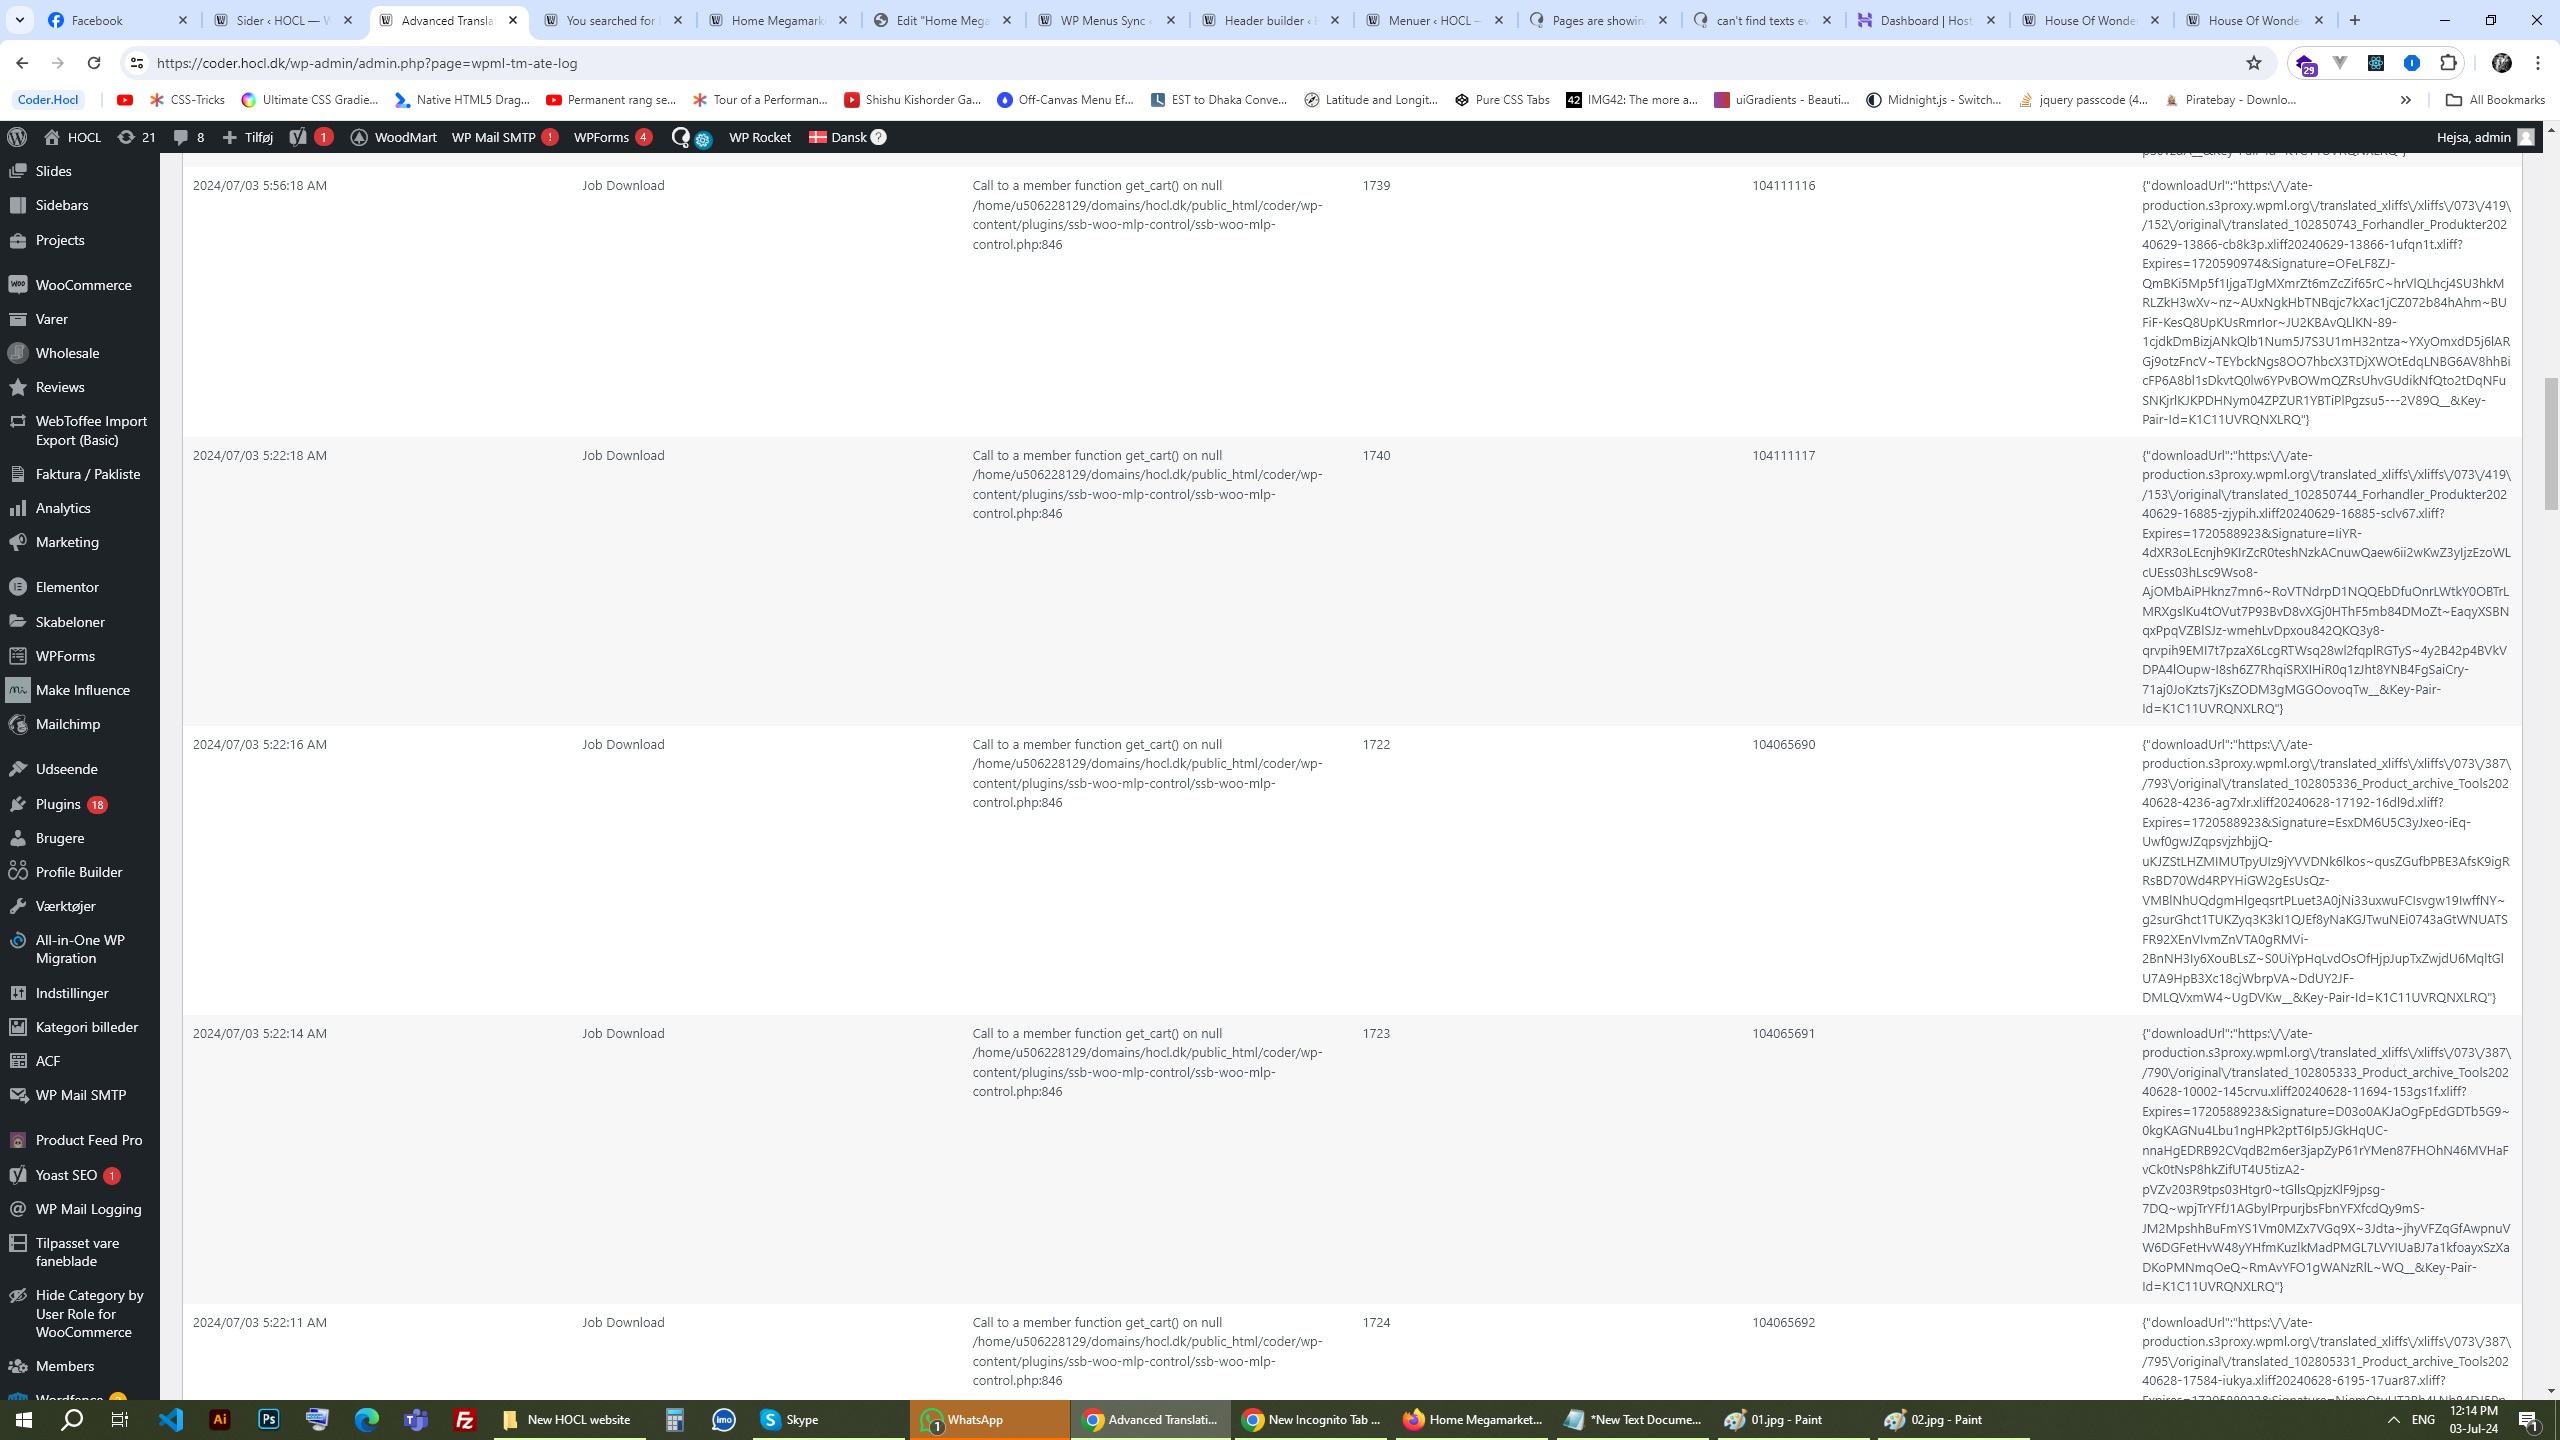Click the browser address bar URL
This screenshot has height=1440, width=2560.
point(367,63)
